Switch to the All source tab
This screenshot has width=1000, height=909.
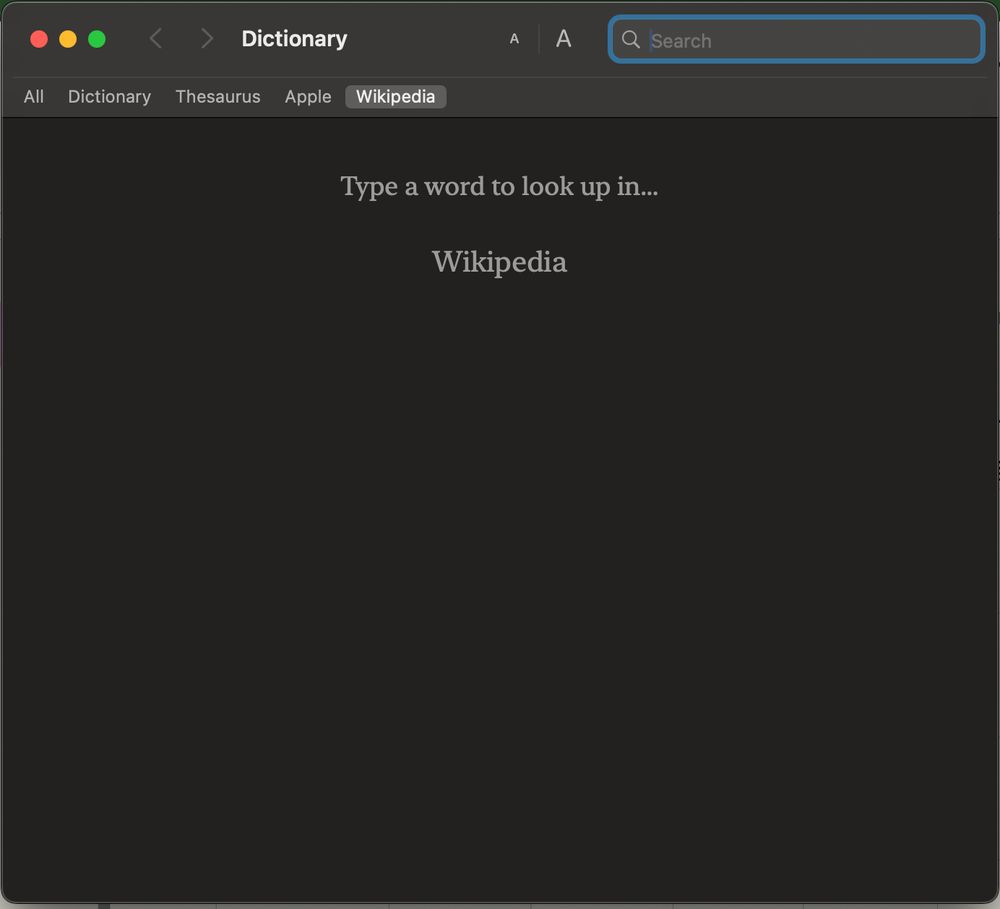click(x=34, y=97)
